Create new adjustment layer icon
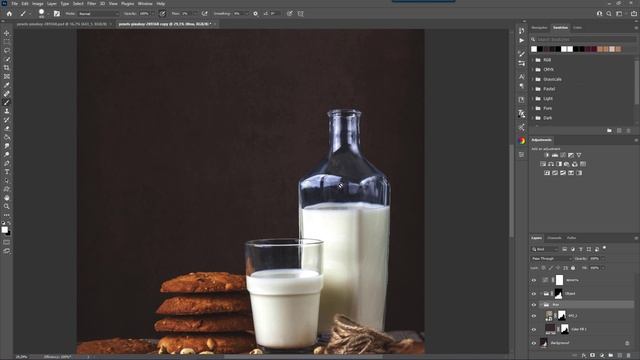 (602, 356)
